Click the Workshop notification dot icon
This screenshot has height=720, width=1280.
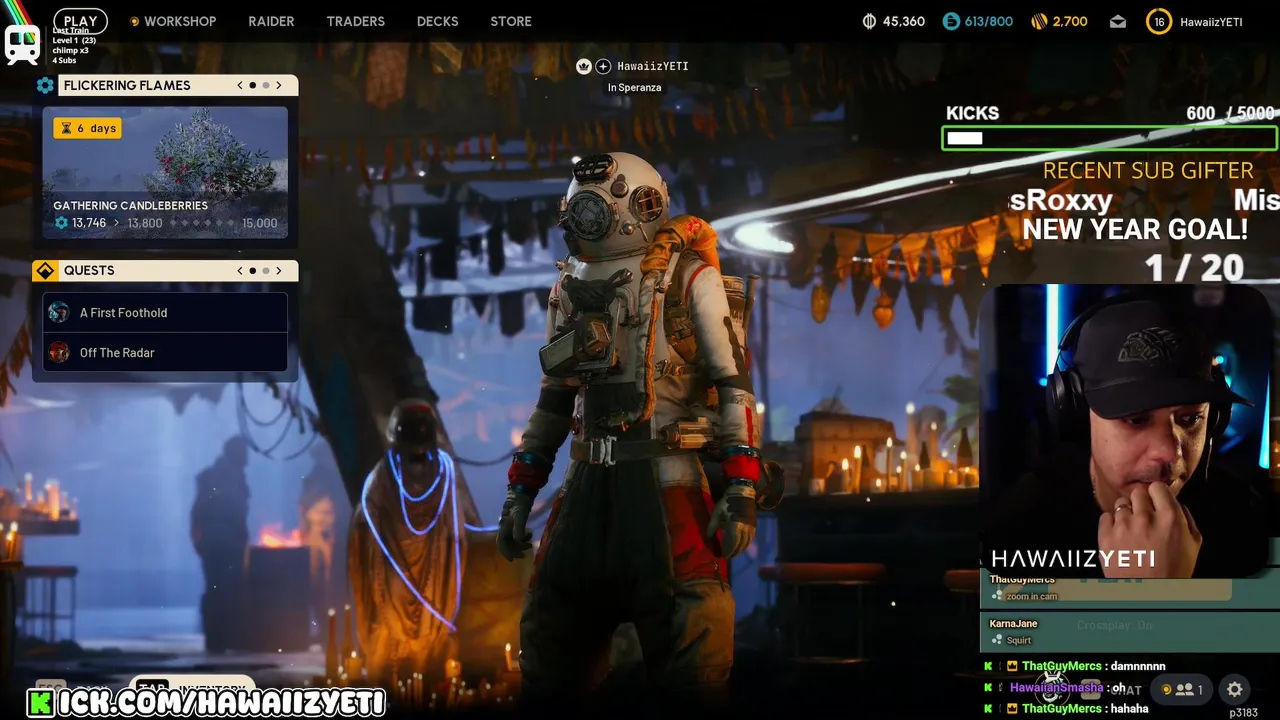click(x=135, y=21)
